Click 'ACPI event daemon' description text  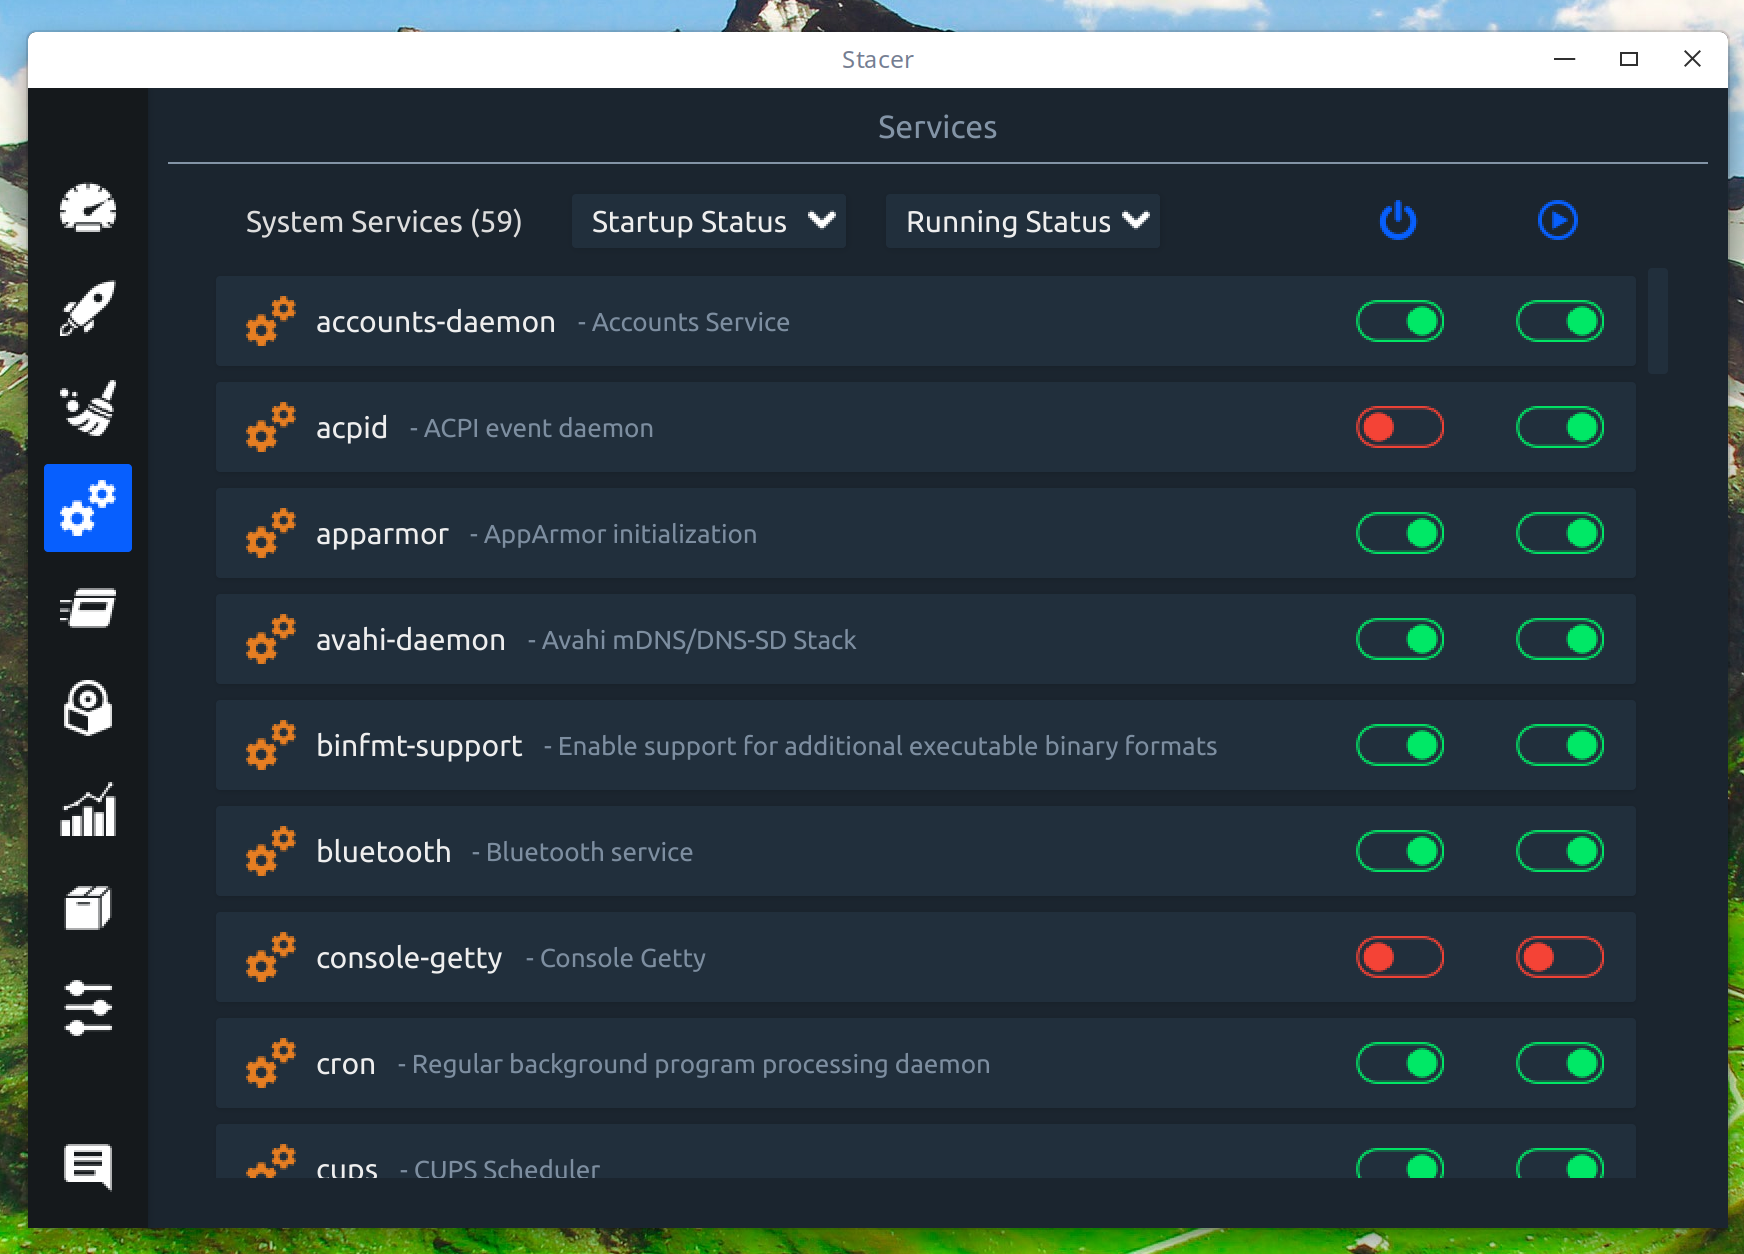[539, 428]
